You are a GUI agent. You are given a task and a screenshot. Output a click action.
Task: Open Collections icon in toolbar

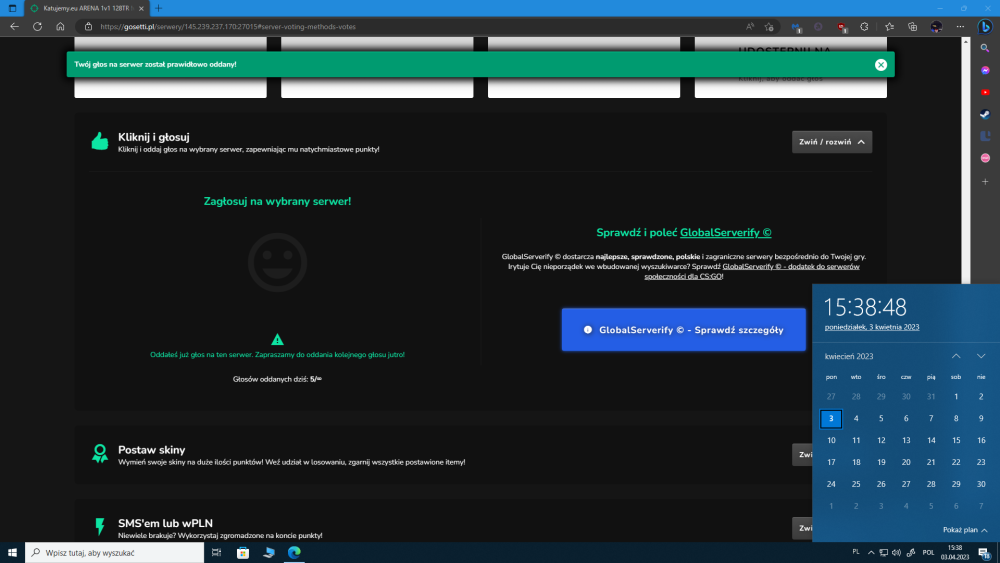pyautogui.click(x=913, y=27)
